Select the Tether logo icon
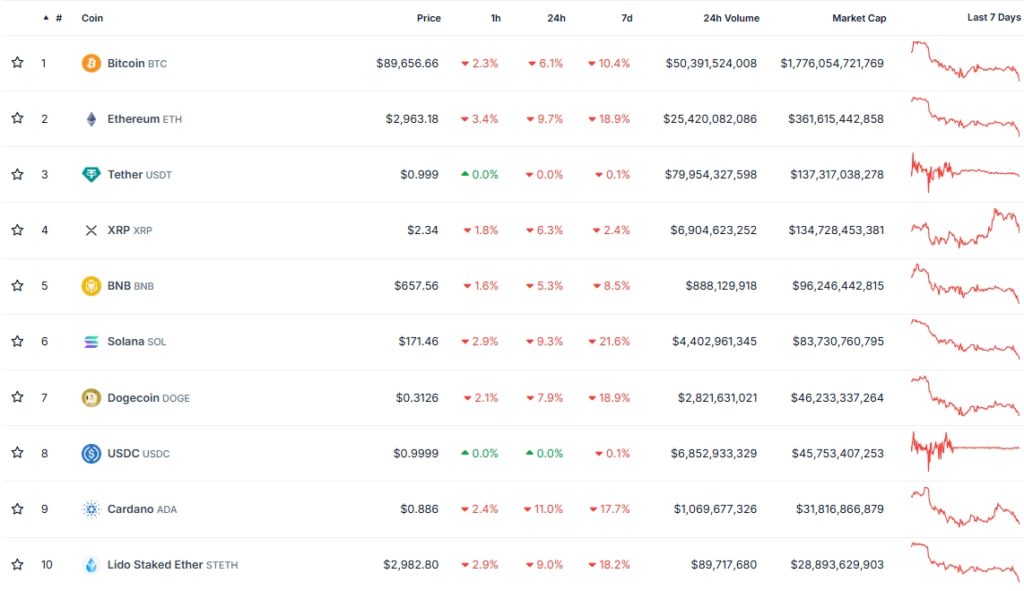 [91, 174]
